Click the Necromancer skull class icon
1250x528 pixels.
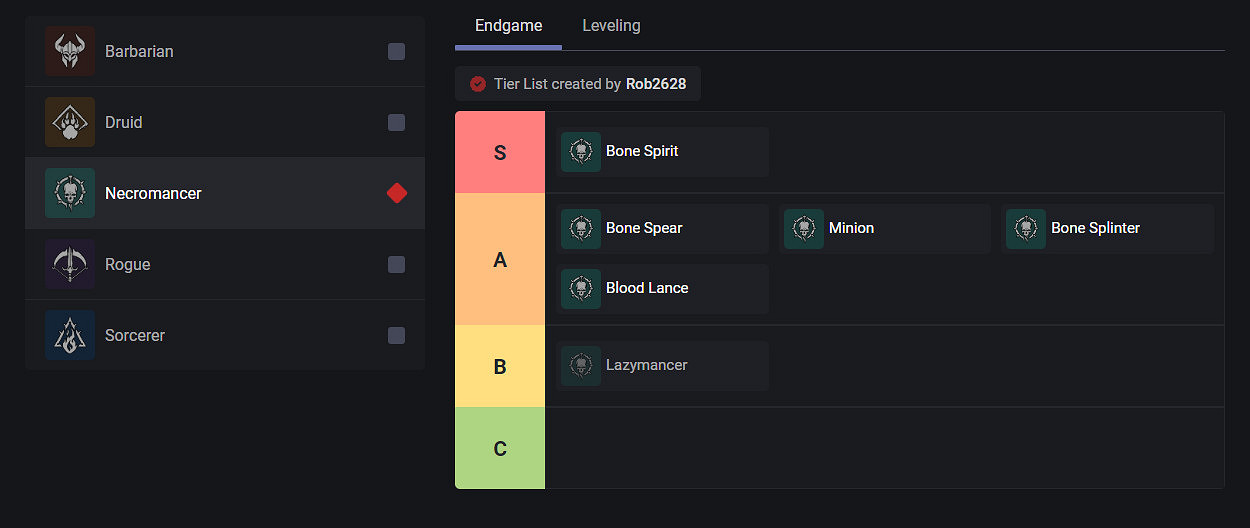click(x=70, y=193)
